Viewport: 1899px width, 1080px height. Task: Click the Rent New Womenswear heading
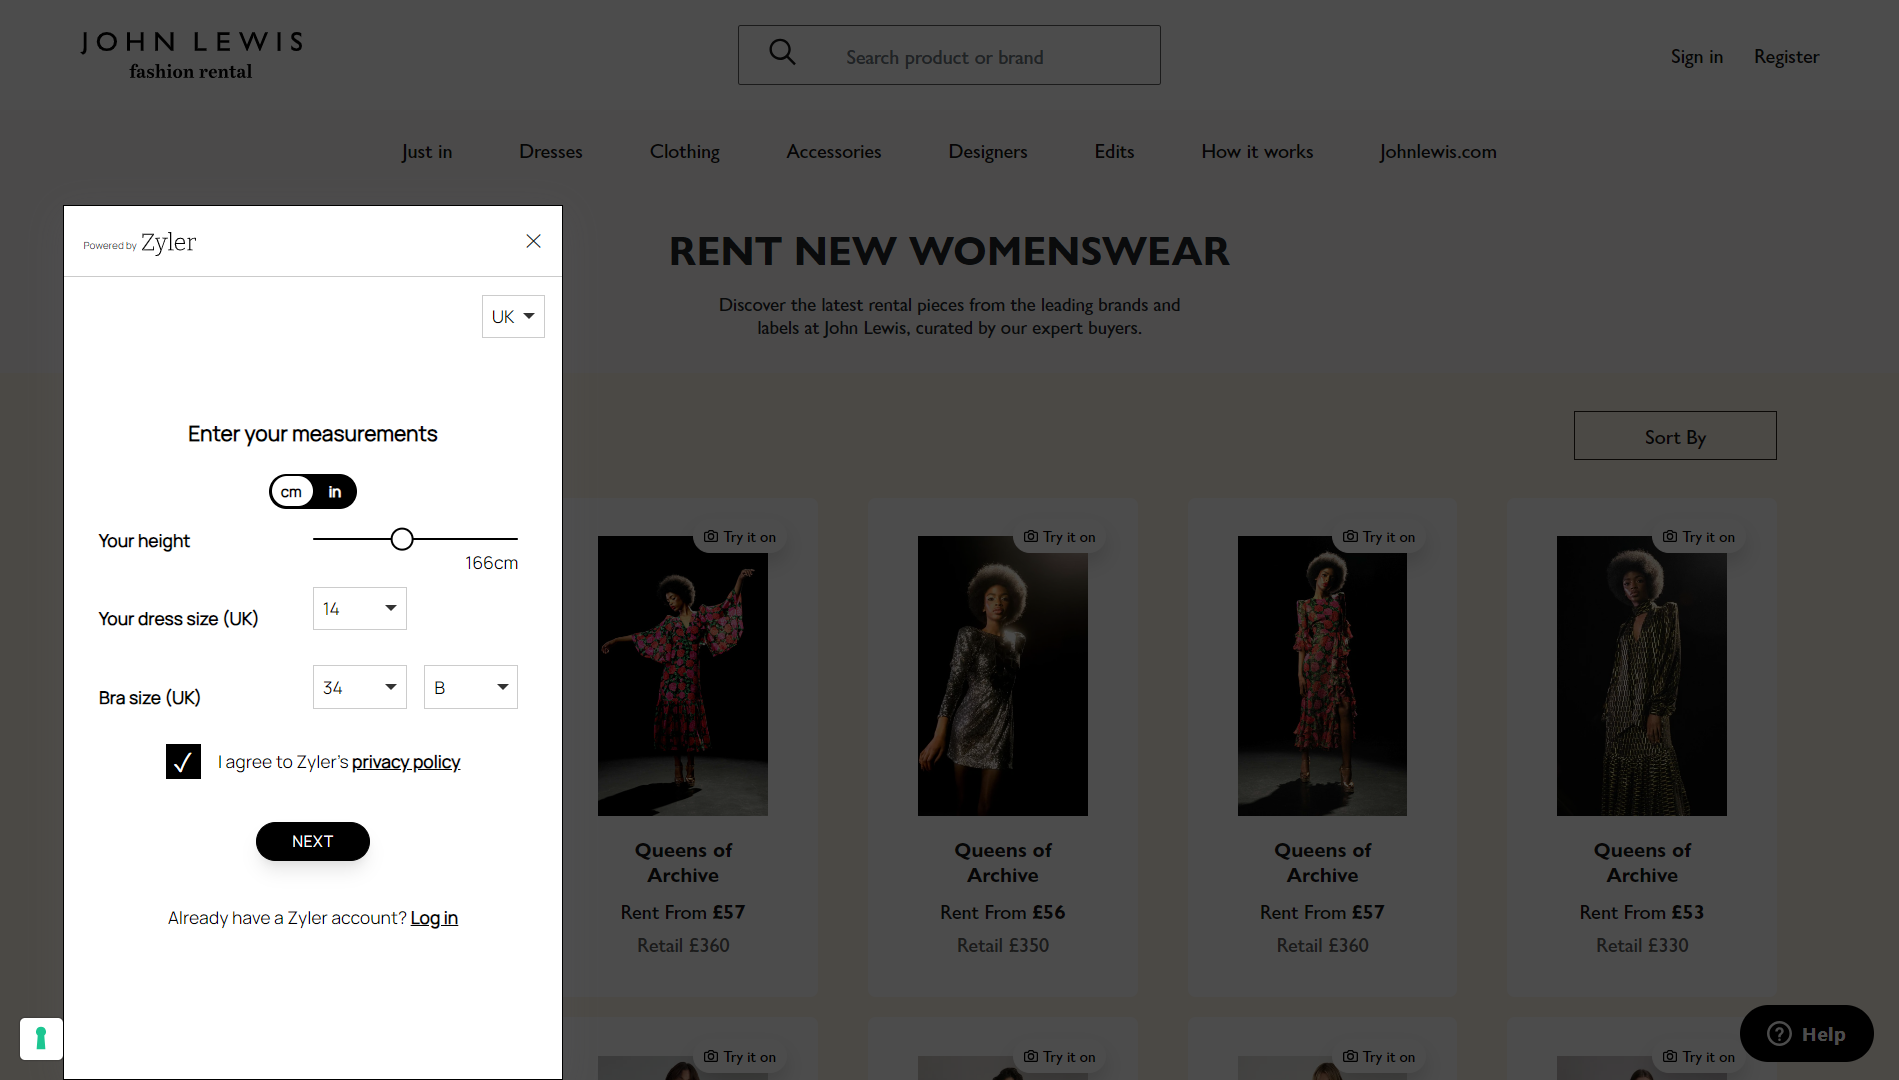pyautogui.click(x=949, y=251)
